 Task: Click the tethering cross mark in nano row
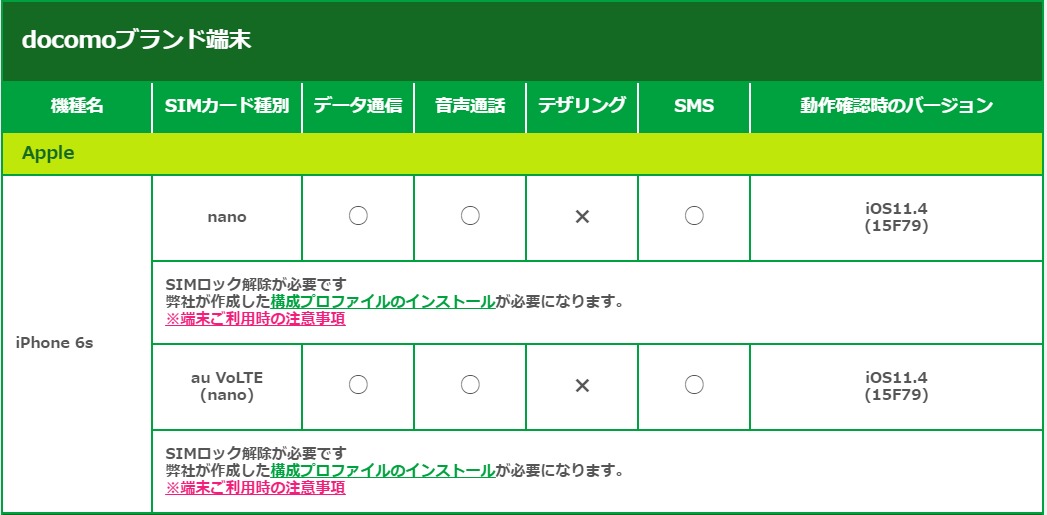point(582,216)
